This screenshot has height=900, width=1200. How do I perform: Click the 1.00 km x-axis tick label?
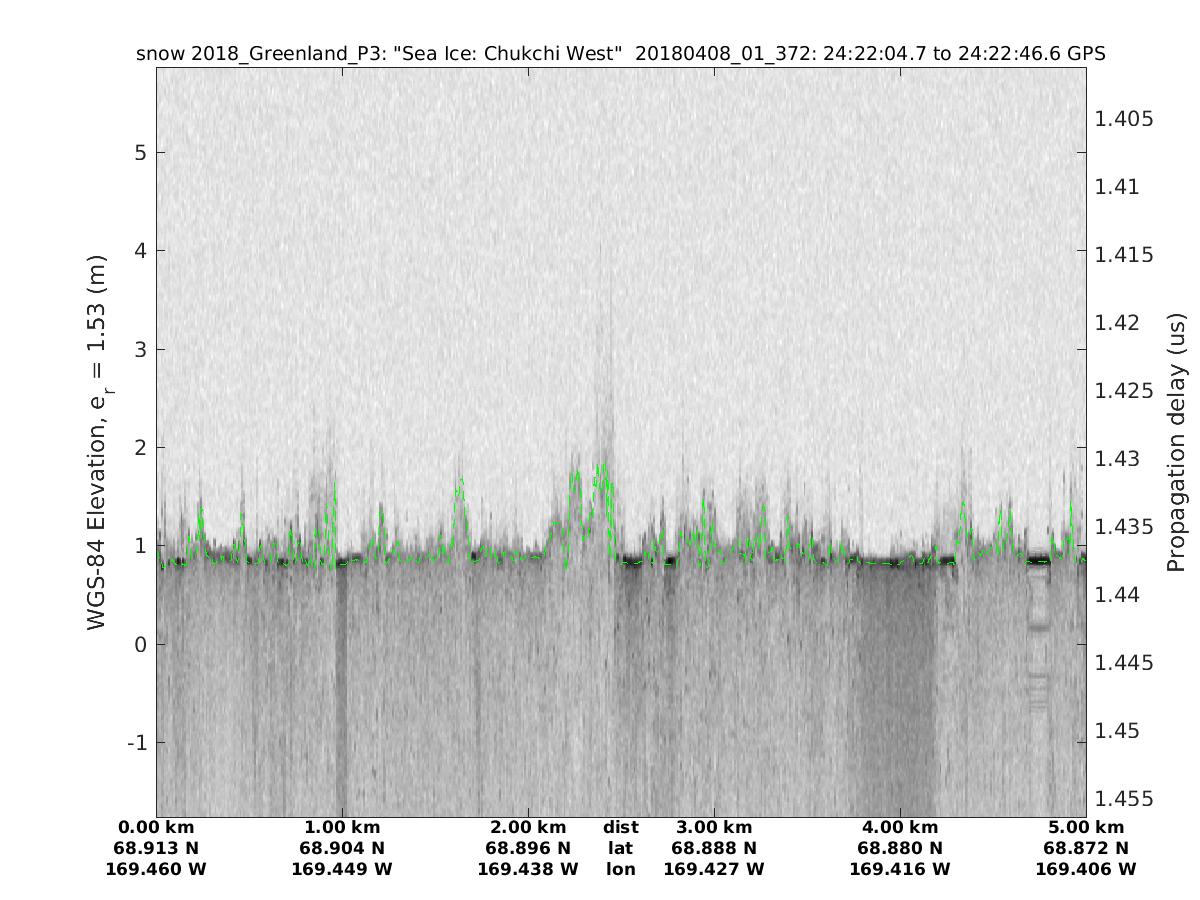pos(342,827)
